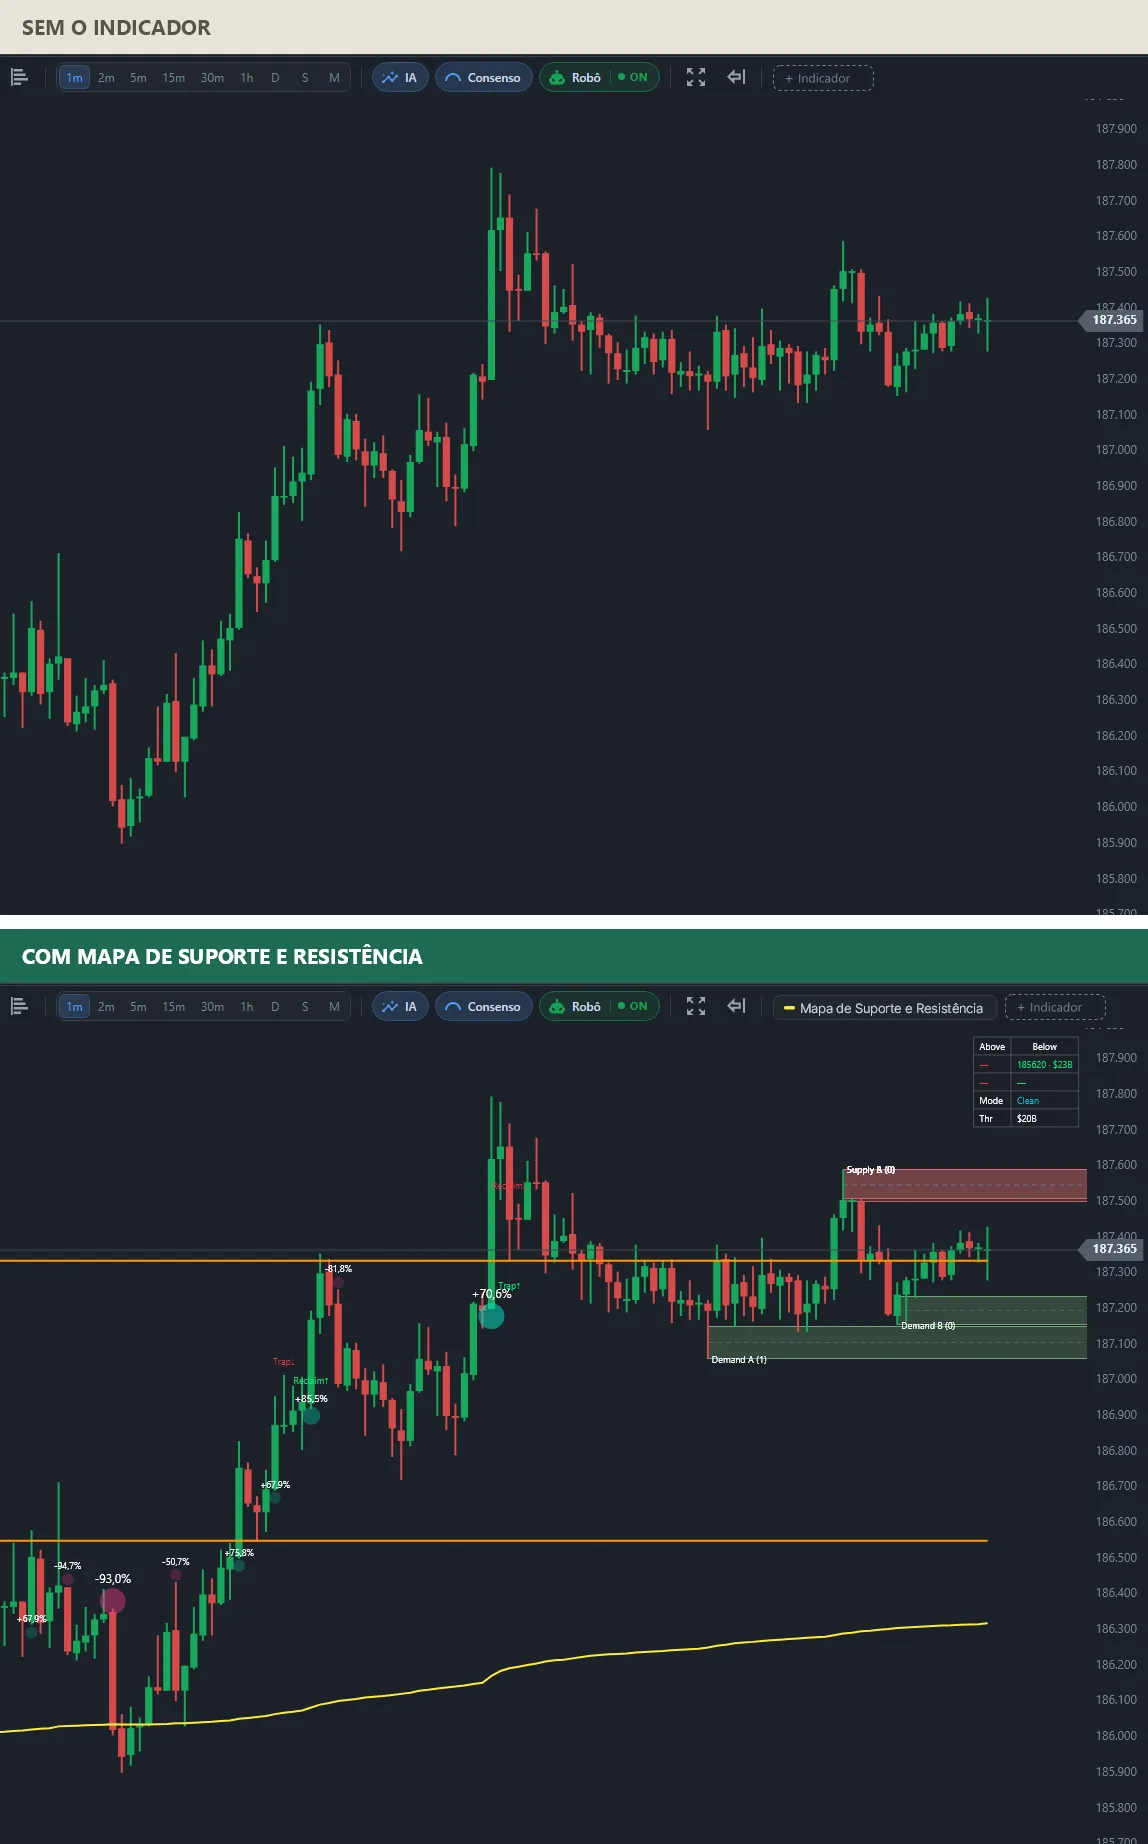This screenshot has height=1844, width=1148.
Task: Open Consenso in the no-indicator chart toolbar
Action: point(484,77)
